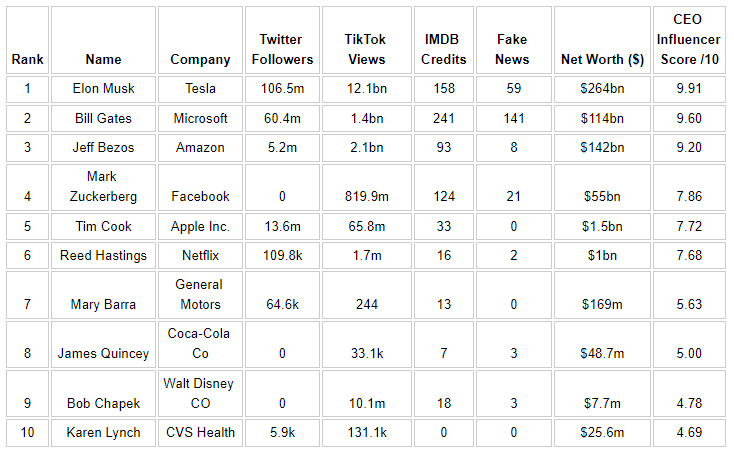Select the Jeff Bezos name cell
Screen dimensions: 734x453
coord(103,148)
